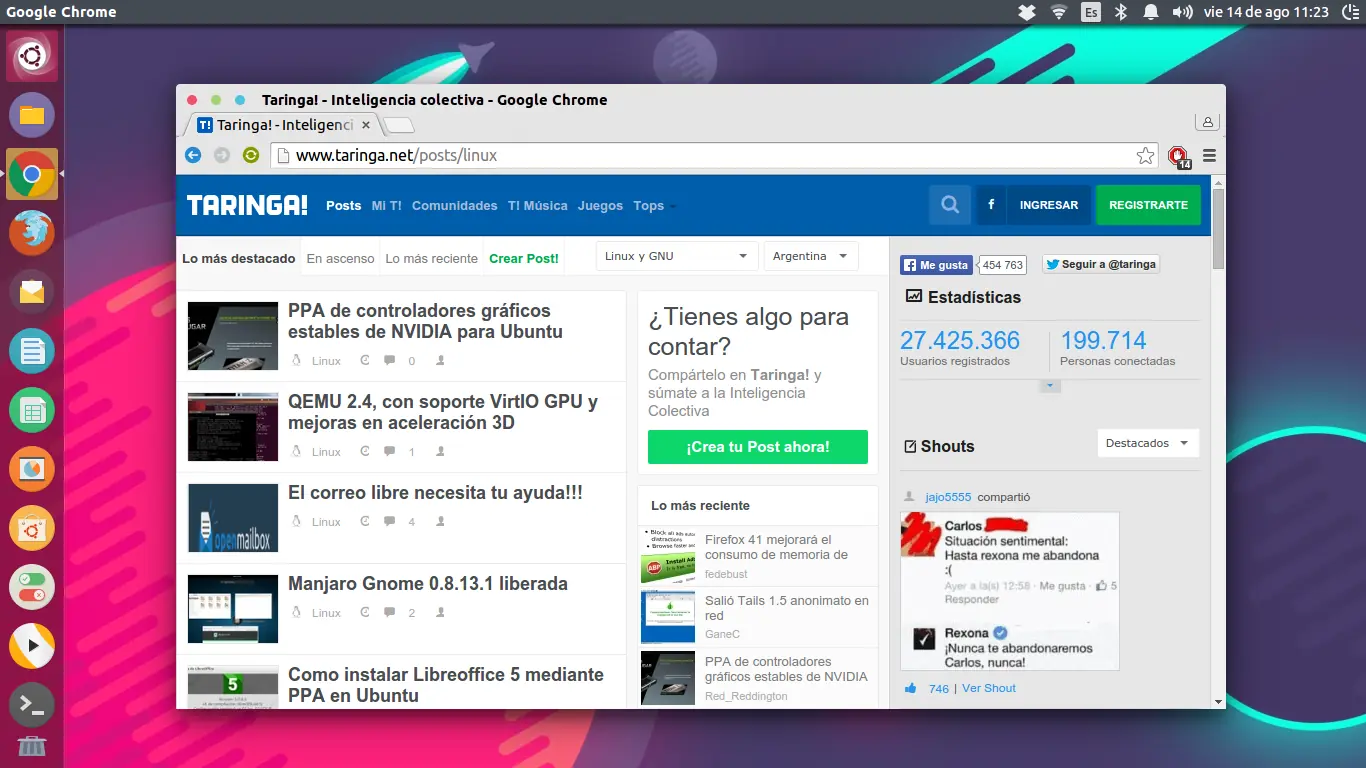The width and height of the screenshot is (1366, 768).
Task: Open the Linux y GNU category dropdown
Action: click(676, 255)
